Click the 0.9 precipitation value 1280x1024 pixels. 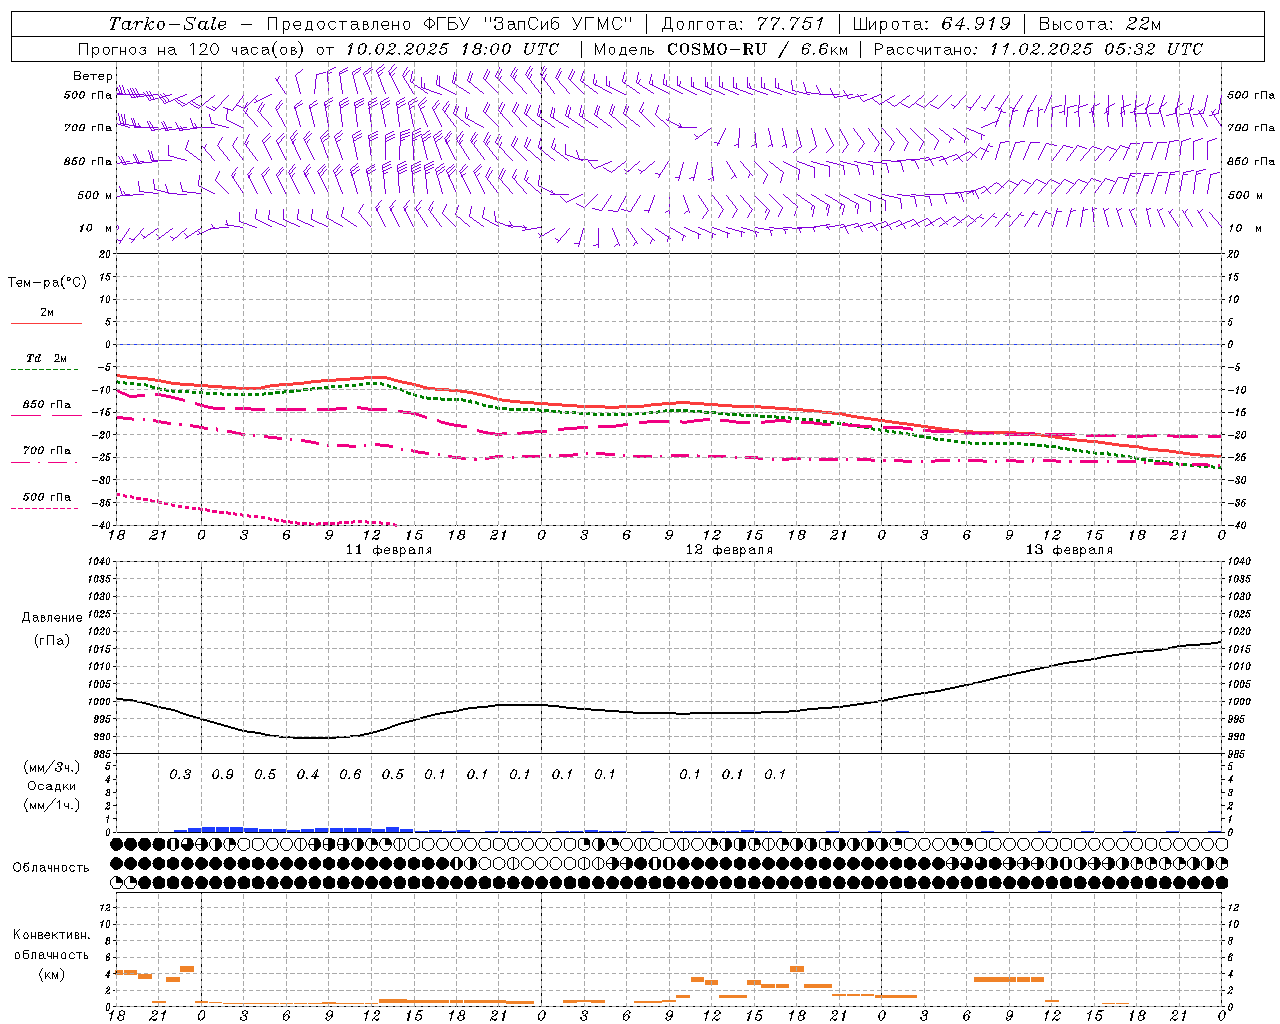223,774
